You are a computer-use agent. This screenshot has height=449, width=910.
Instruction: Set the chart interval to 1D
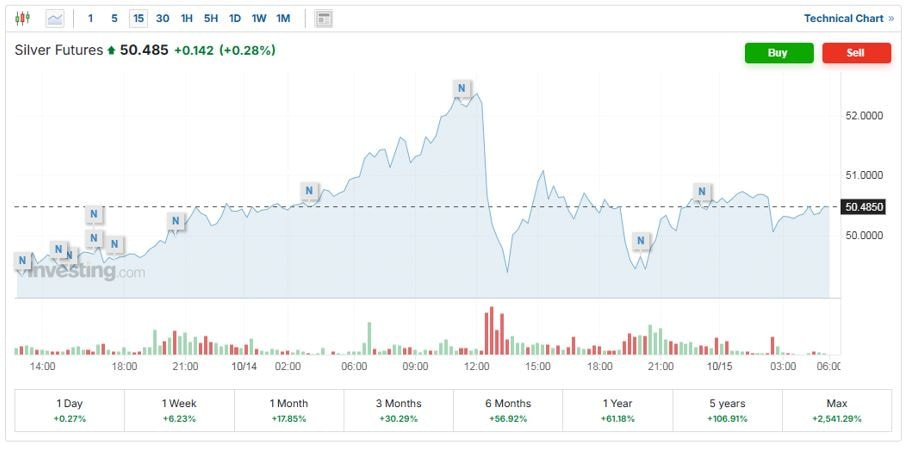pyautogui.click(x=234, y=18)
